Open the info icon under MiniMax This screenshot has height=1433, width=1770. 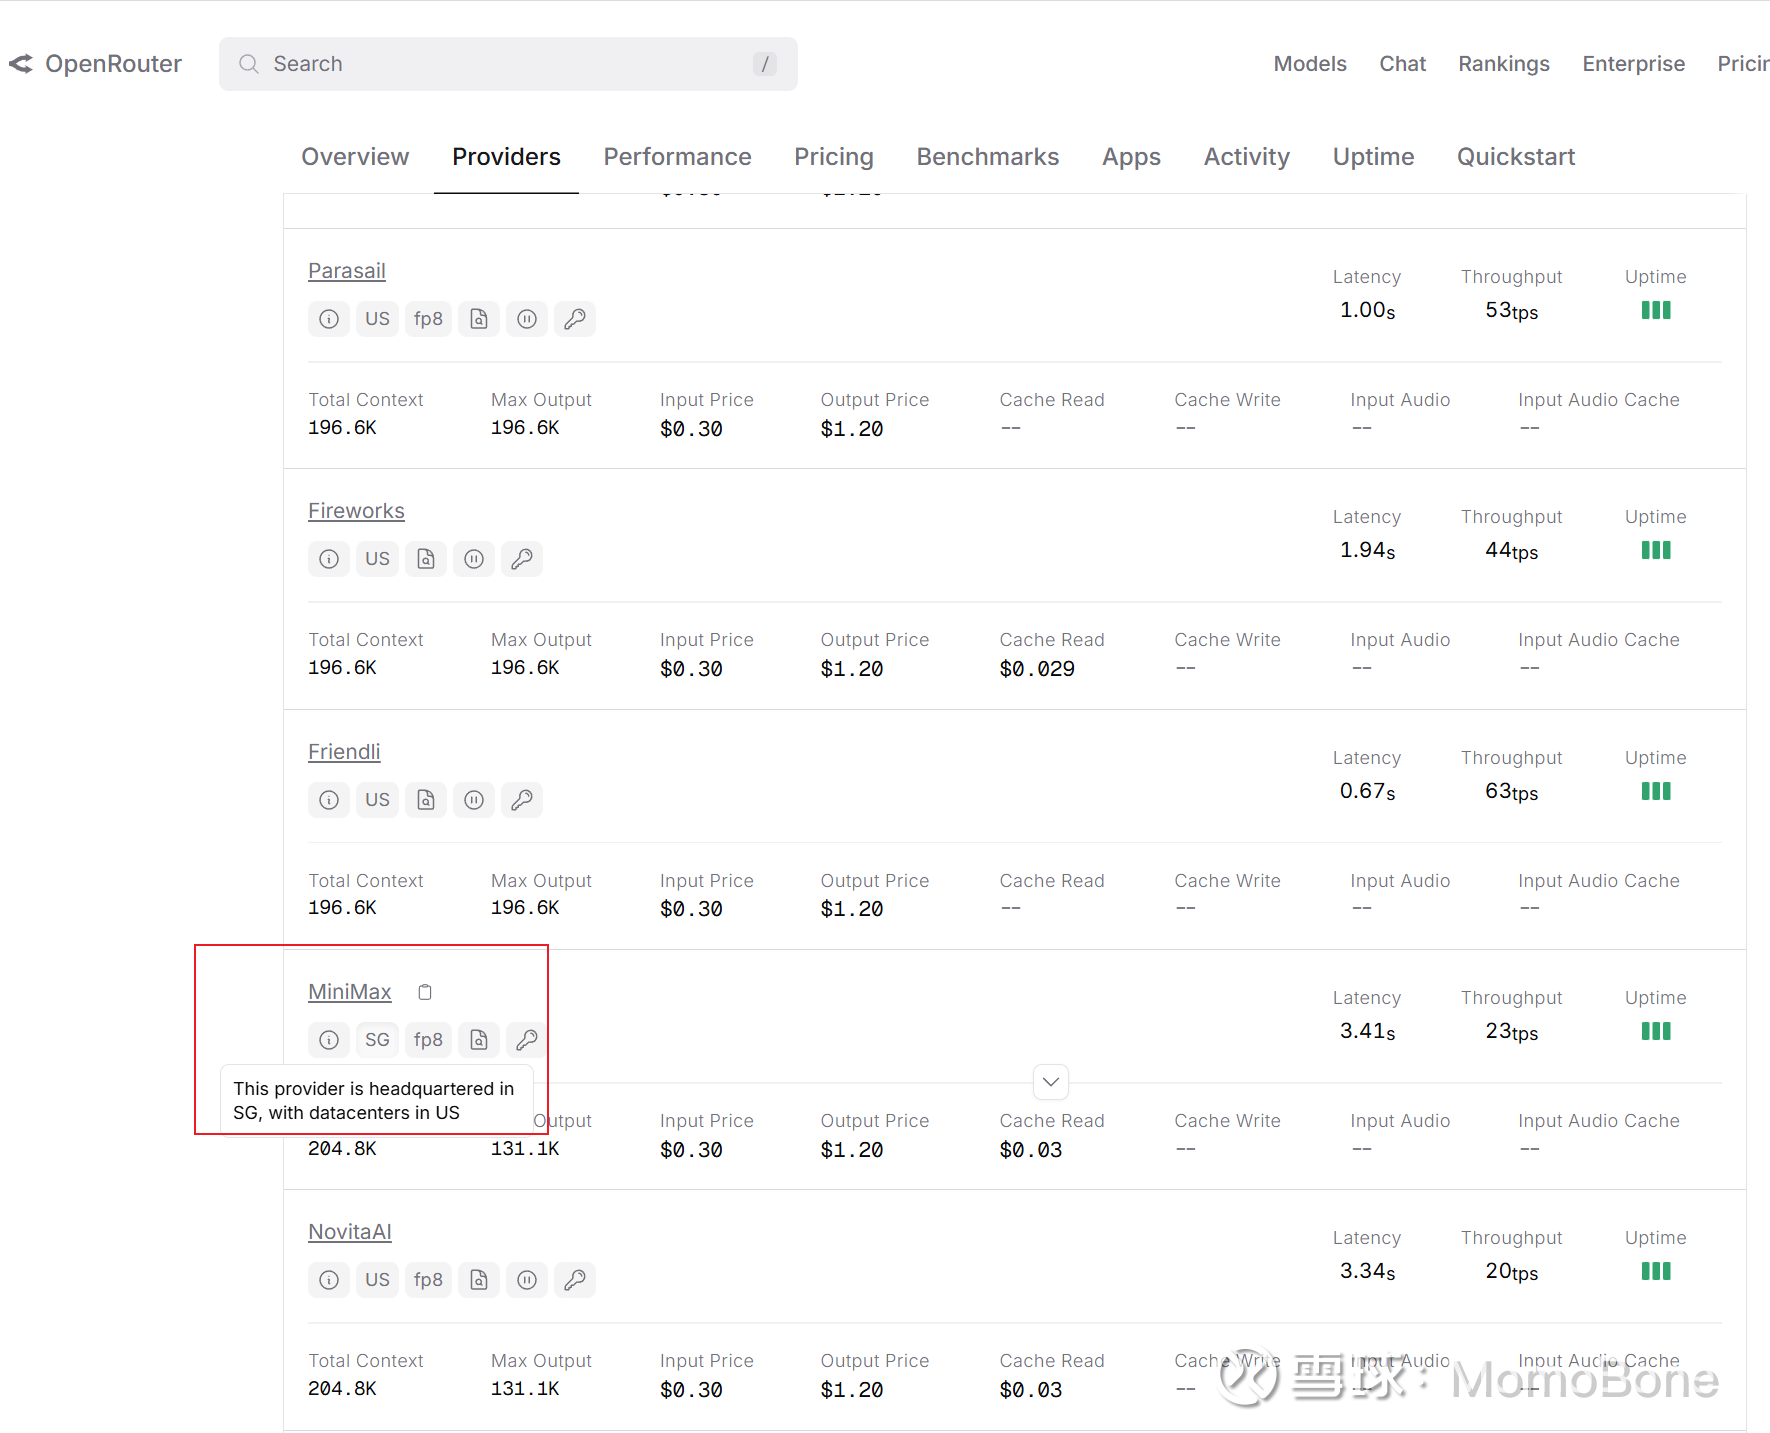coord(329,1040)
